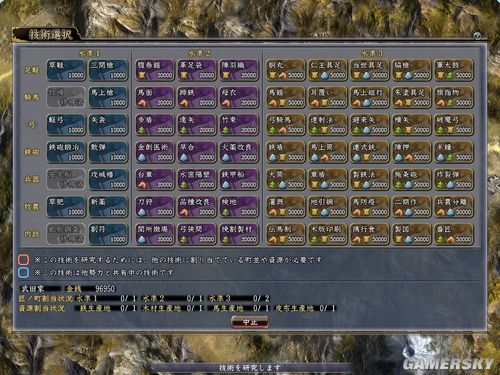Choose the 馬上組打 technology
500x375 pixels.
(x=370, y=97)
